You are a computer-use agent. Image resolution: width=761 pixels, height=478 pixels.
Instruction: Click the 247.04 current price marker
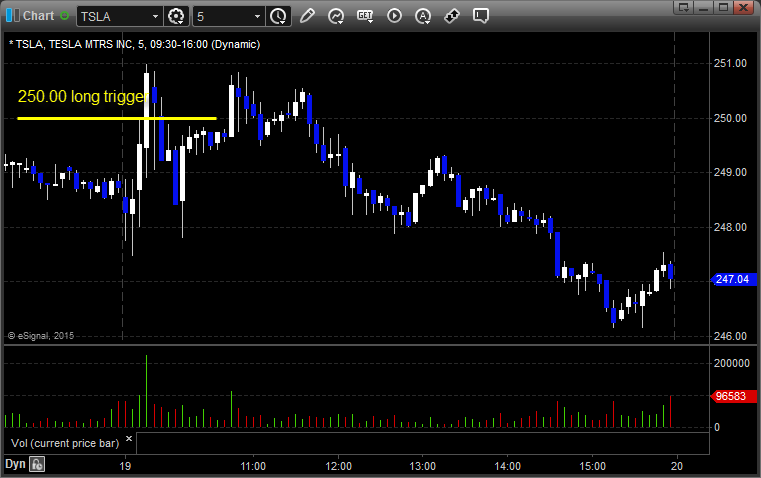tap(734, 280)
